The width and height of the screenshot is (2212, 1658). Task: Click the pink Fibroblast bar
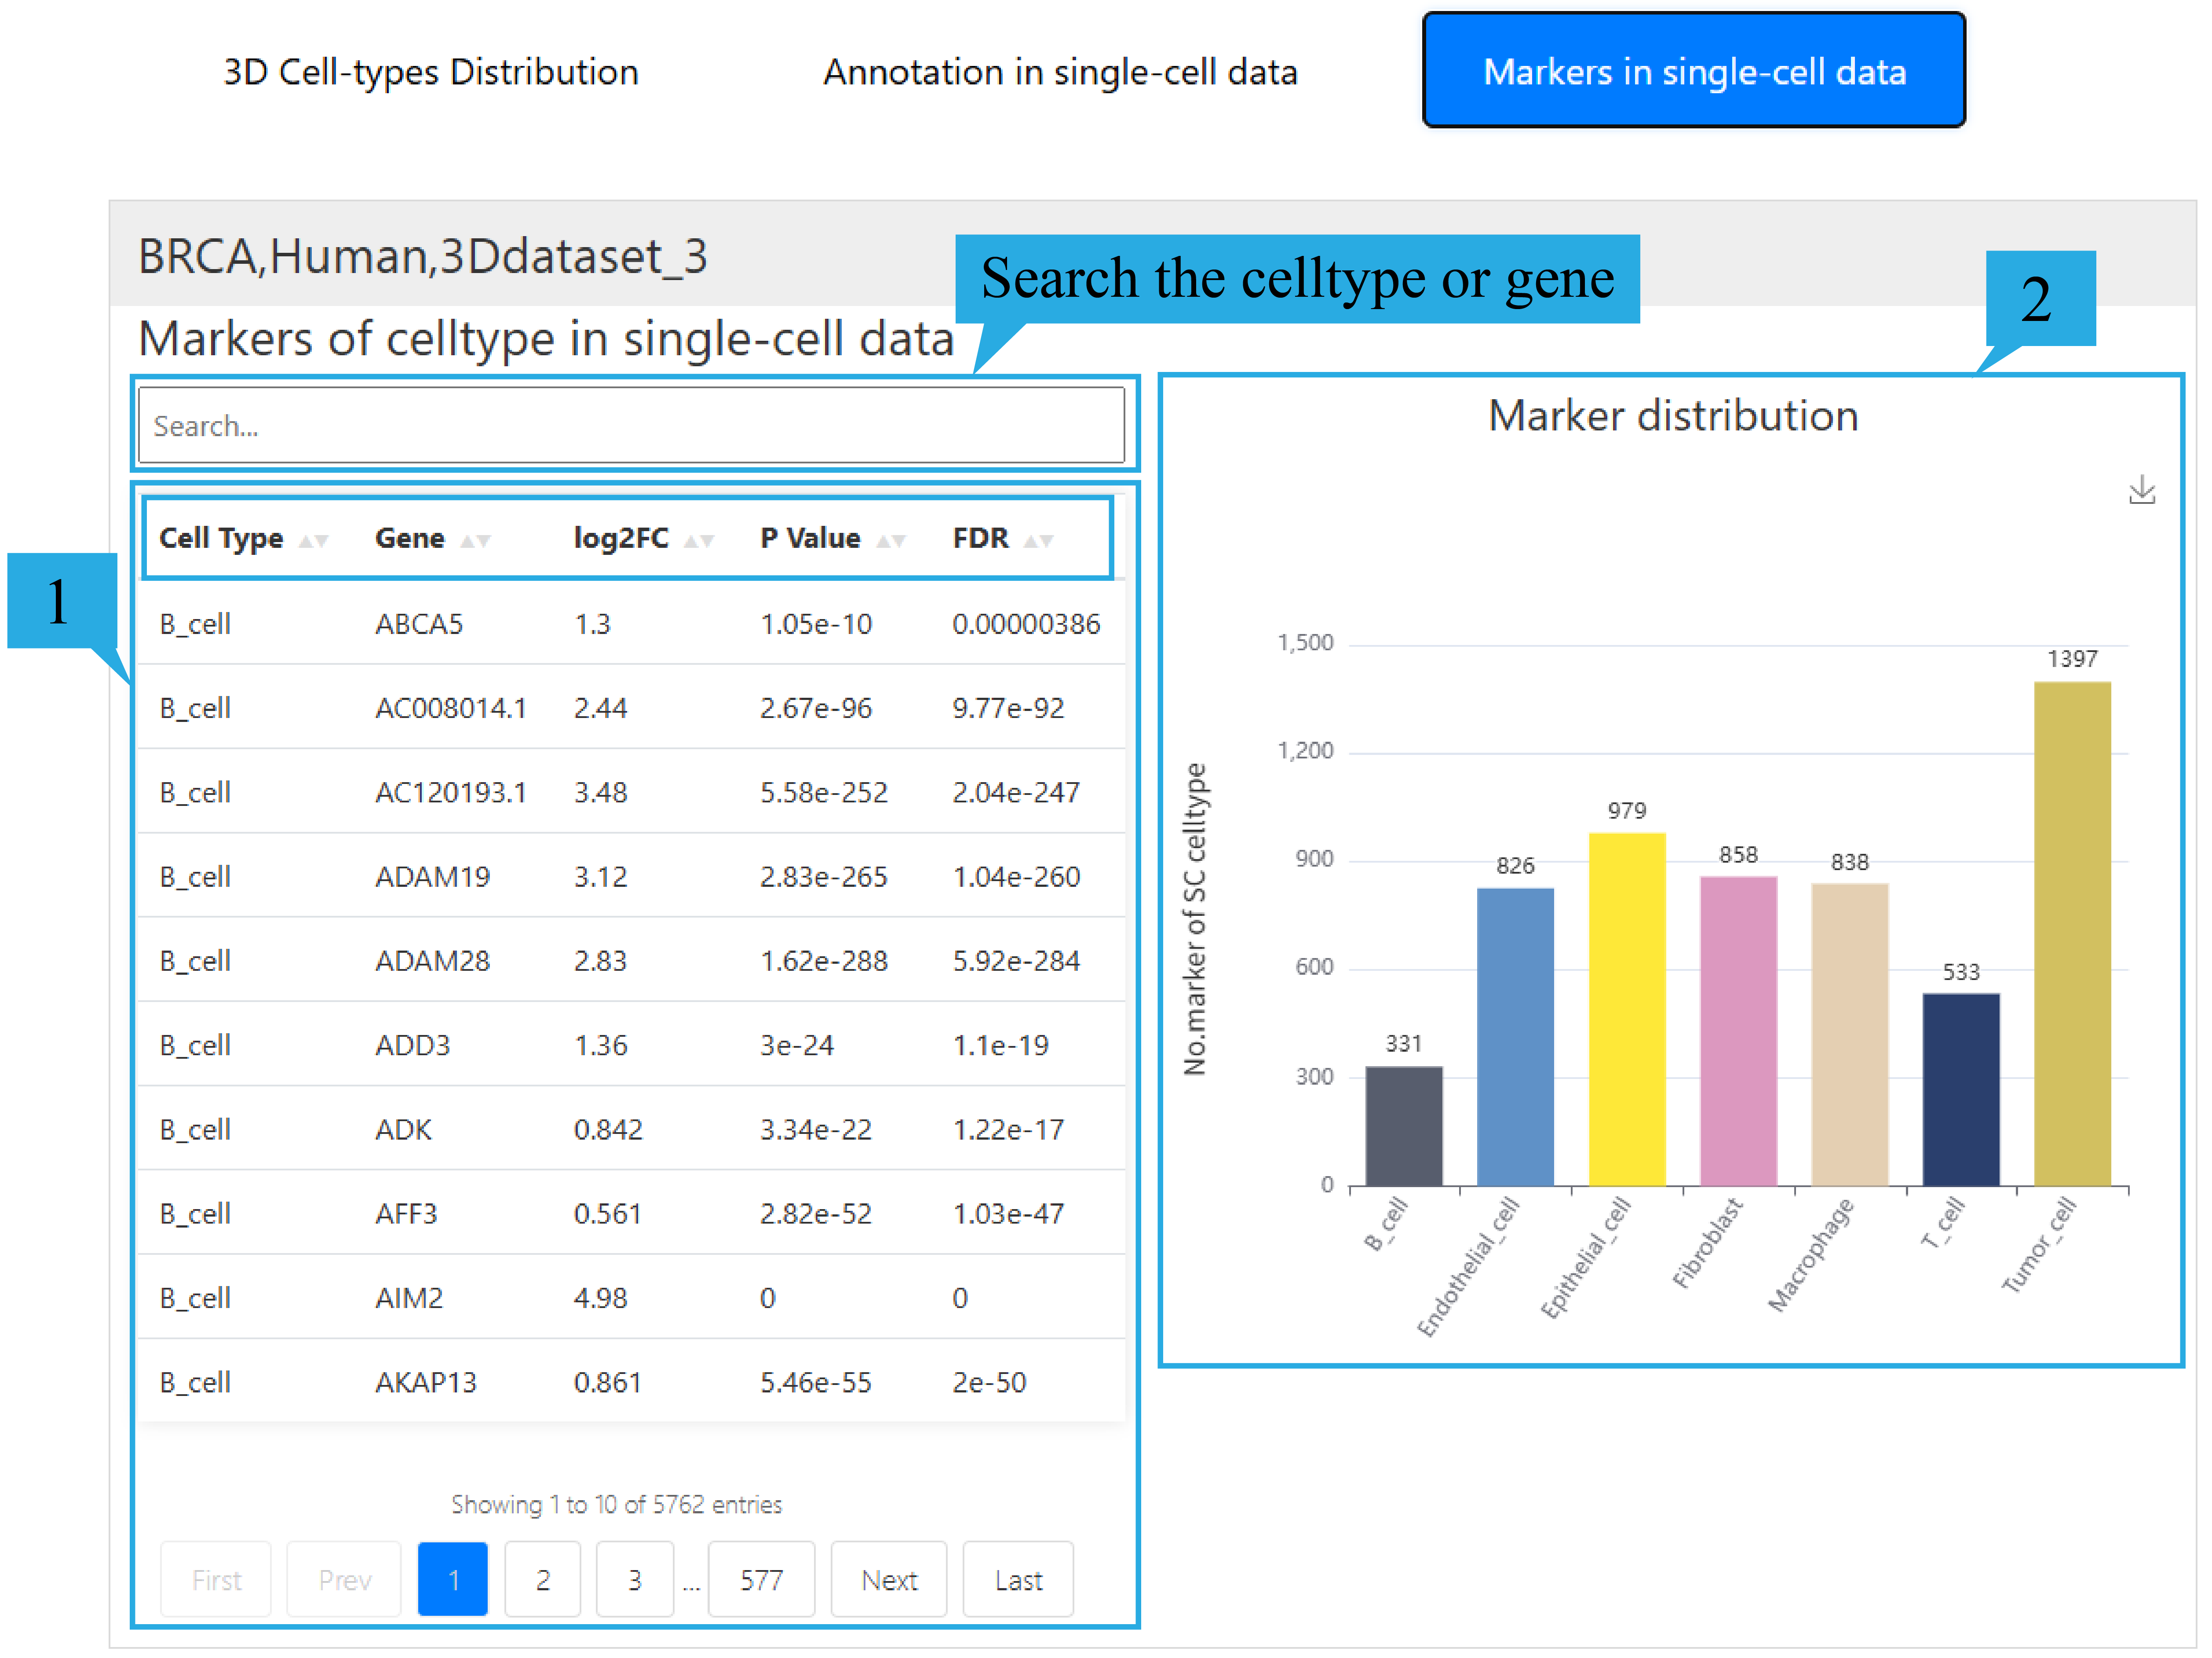[1738, 1030]
